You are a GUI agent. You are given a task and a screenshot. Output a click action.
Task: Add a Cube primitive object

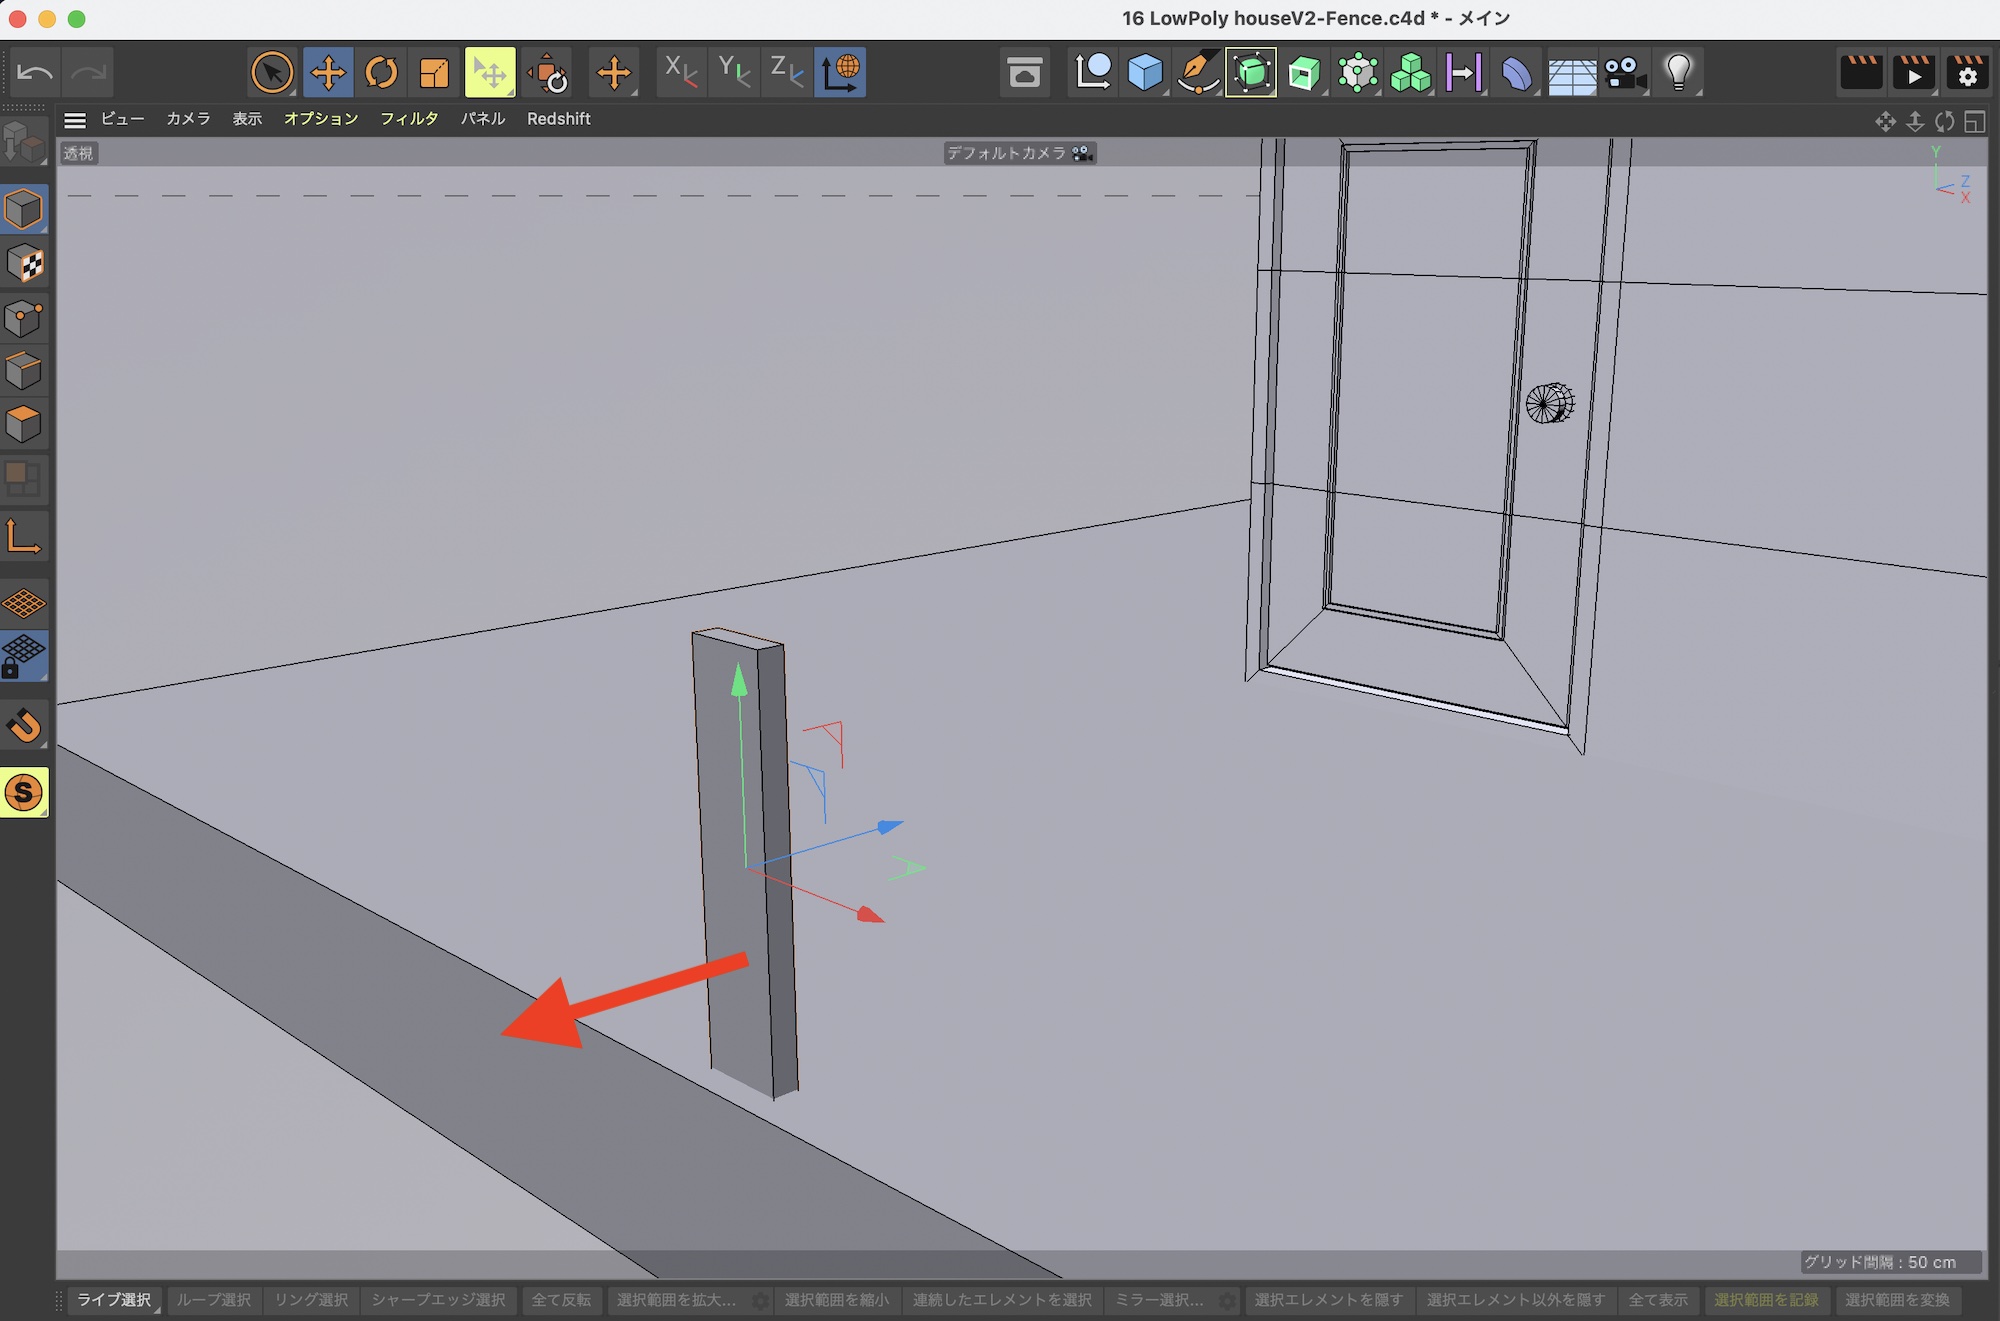click(1145, 72)
